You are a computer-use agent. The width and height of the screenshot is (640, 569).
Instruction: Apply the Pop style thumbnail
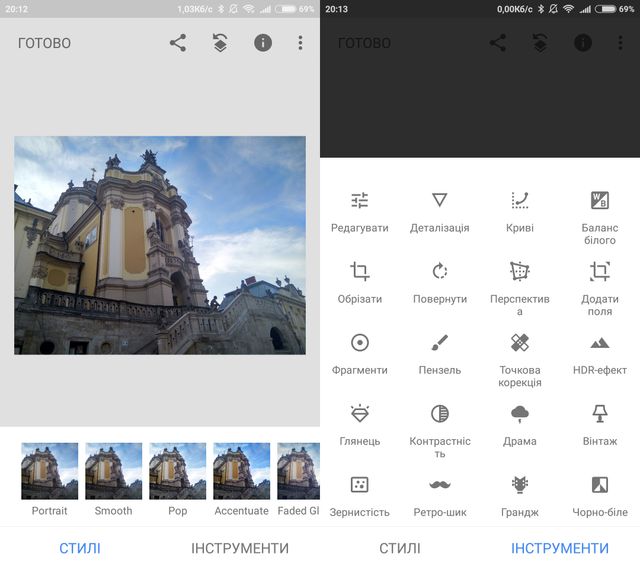[178, 471]
